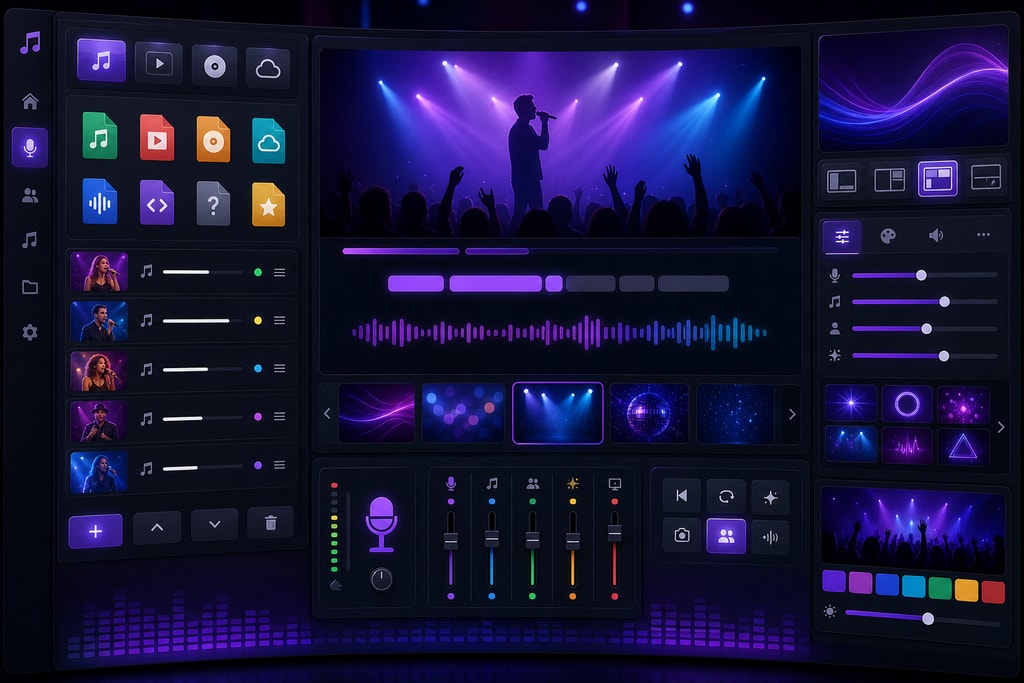Open the orange disc file icon
The width and height of the screenshot is (1024, 683).
pyautogui.click(x=213, y=140)
